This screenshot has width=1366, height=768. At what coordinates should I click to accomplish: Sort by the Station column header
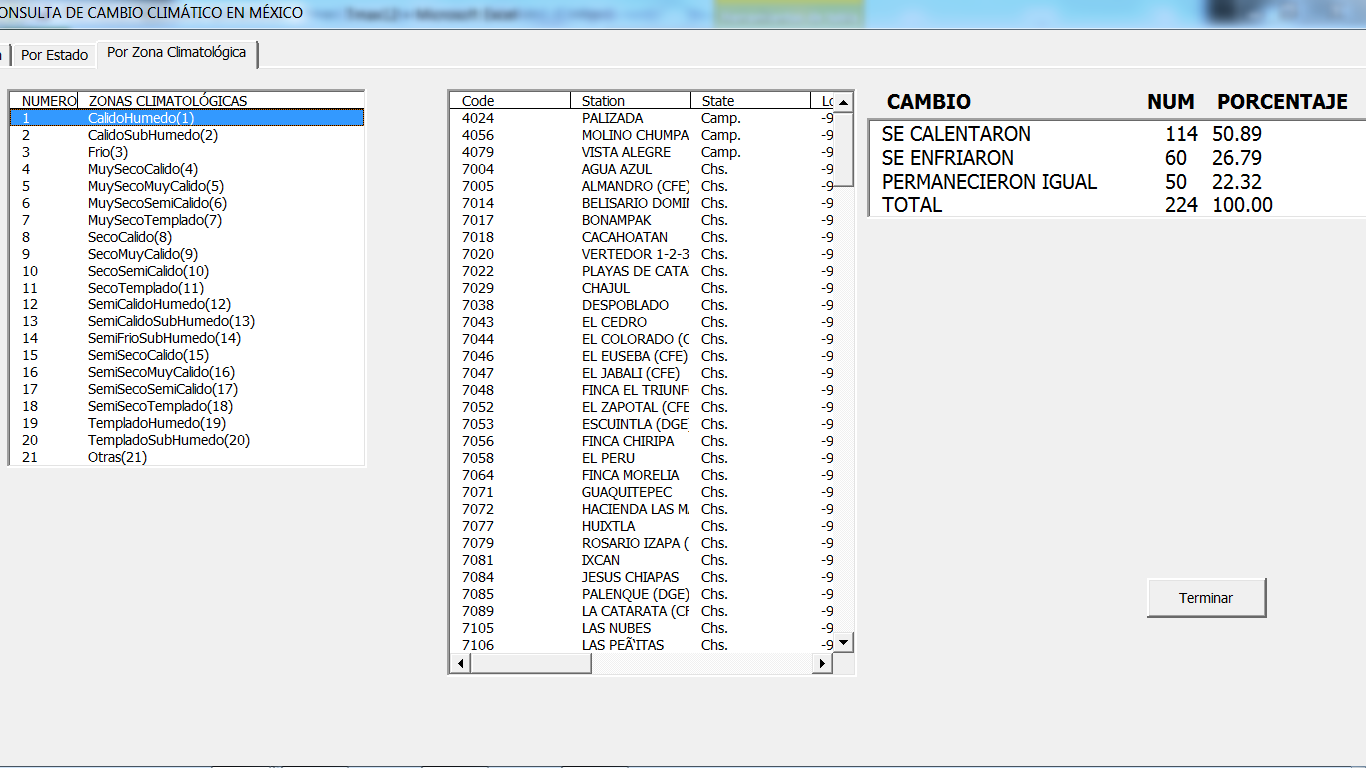click(x=630, y=101)
